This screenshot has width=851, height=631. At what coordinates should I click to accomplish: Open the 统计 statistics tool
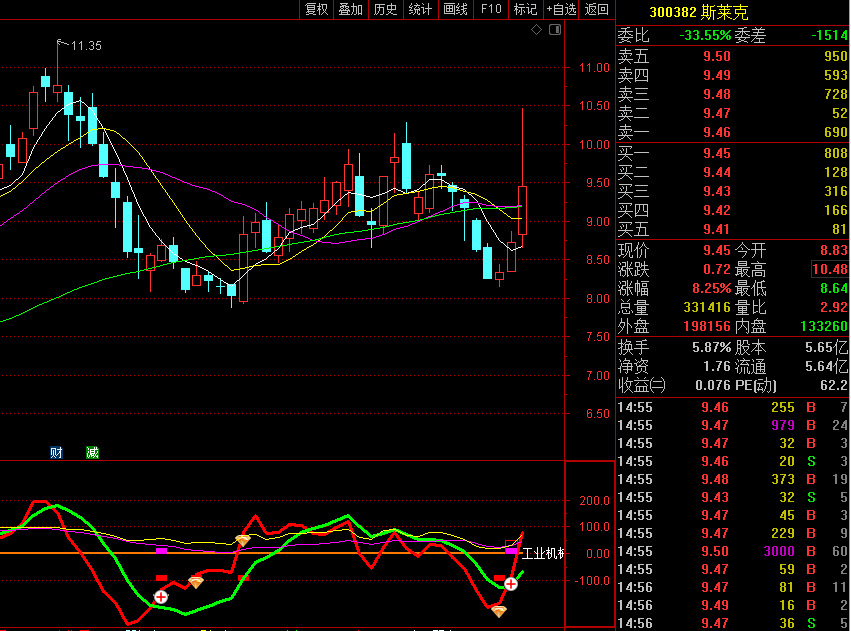coord(420,9)
